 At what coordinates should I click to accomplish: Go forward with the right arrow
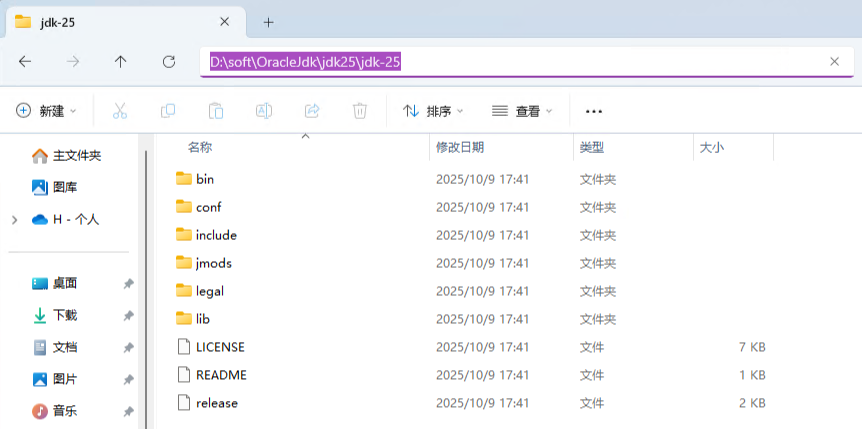pos(73,62)
